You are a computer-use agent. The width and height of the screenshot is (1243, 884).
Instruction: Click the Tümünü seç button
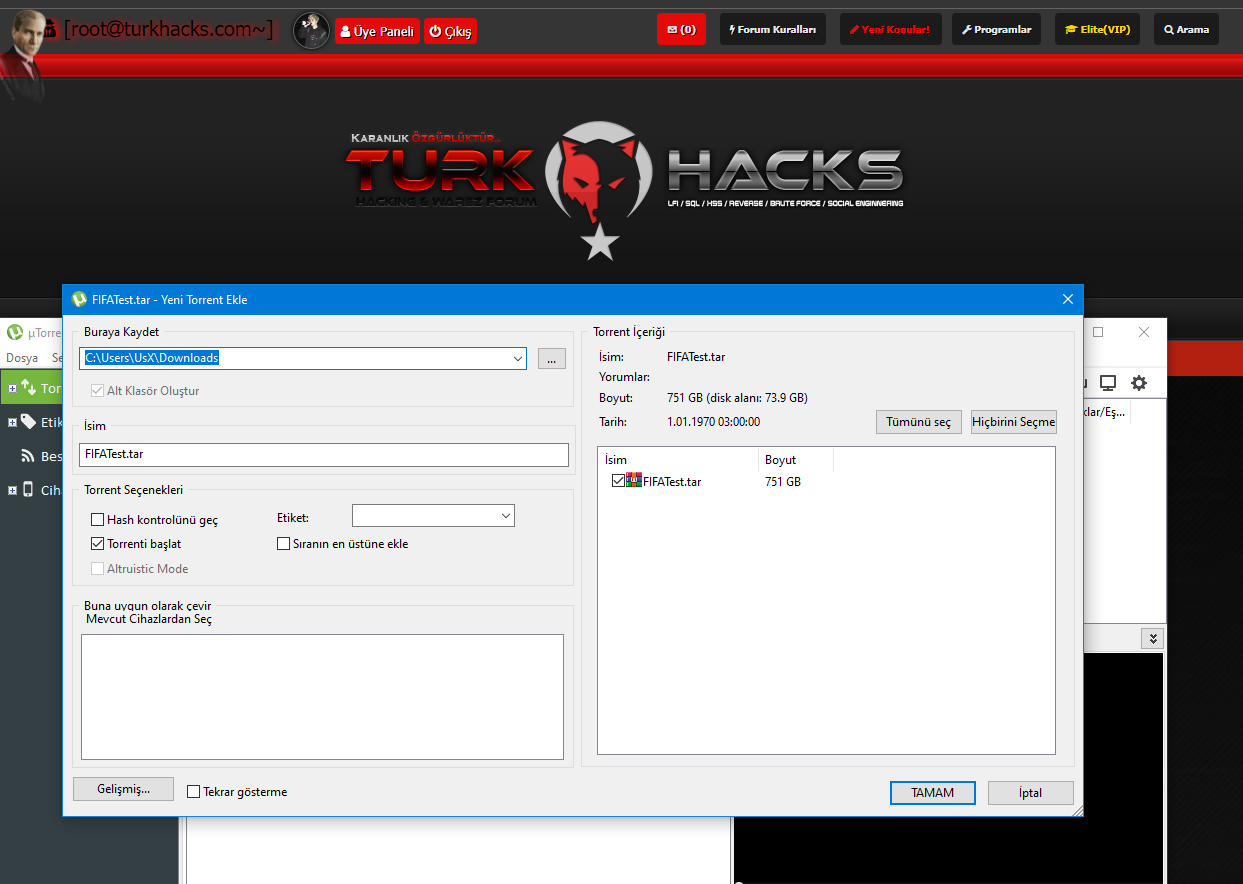tap(919, 422)
